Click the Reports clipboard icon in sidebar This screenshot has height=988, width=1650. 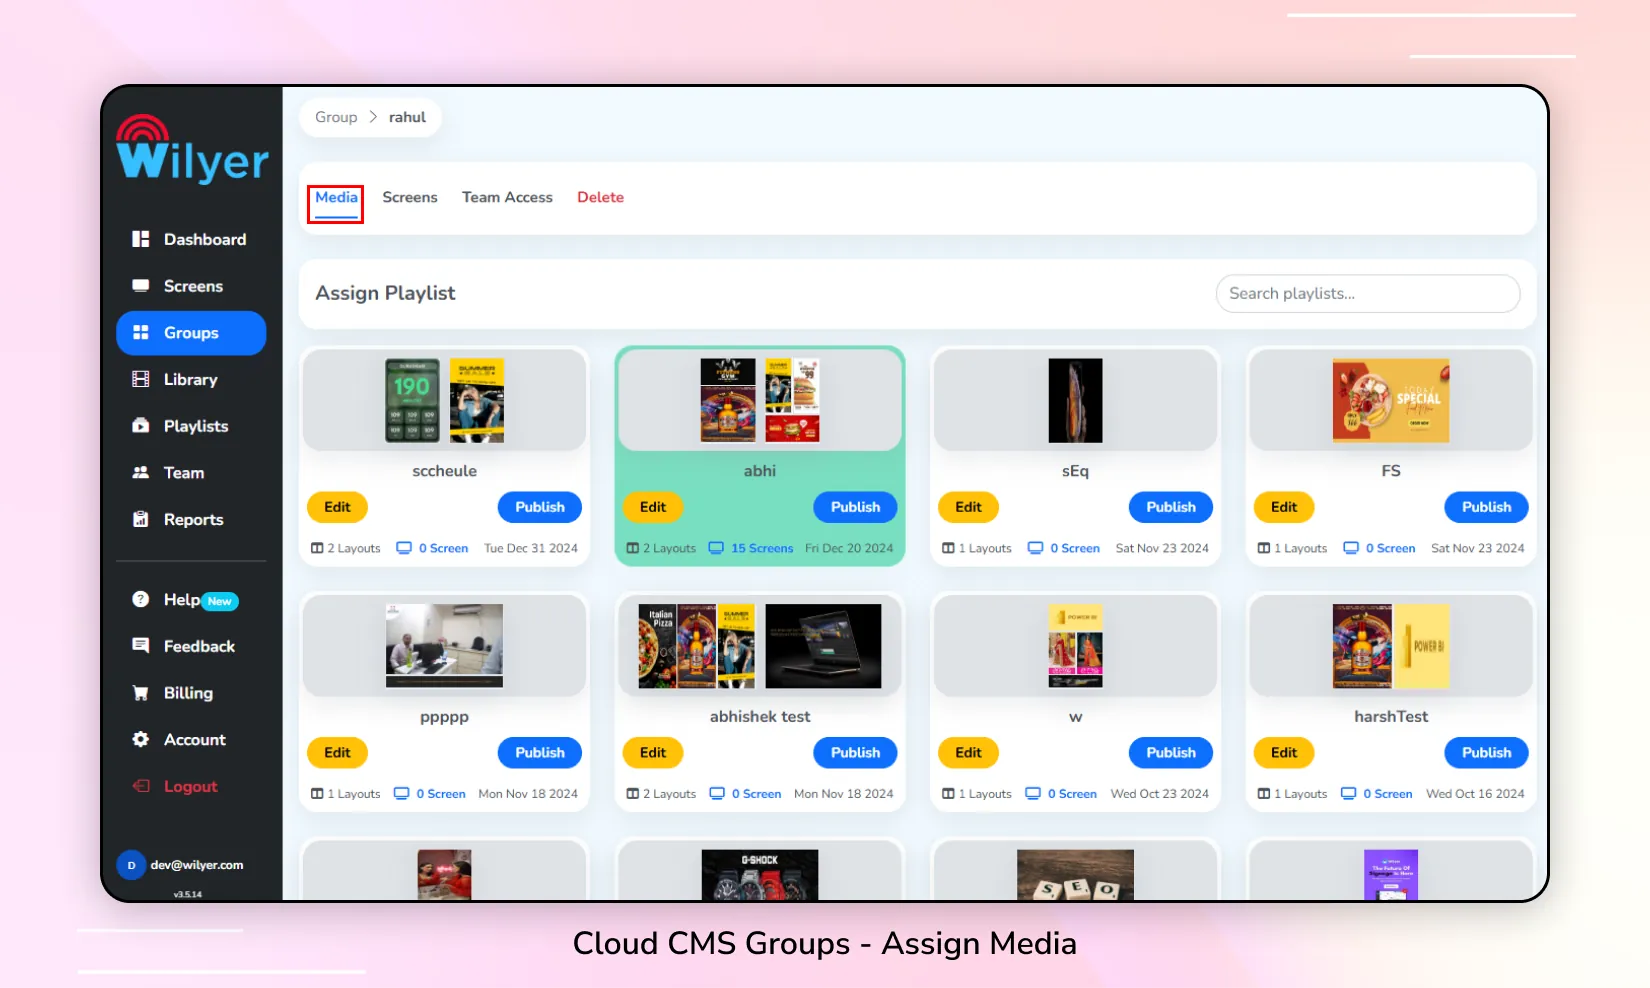tap(141, 519)
